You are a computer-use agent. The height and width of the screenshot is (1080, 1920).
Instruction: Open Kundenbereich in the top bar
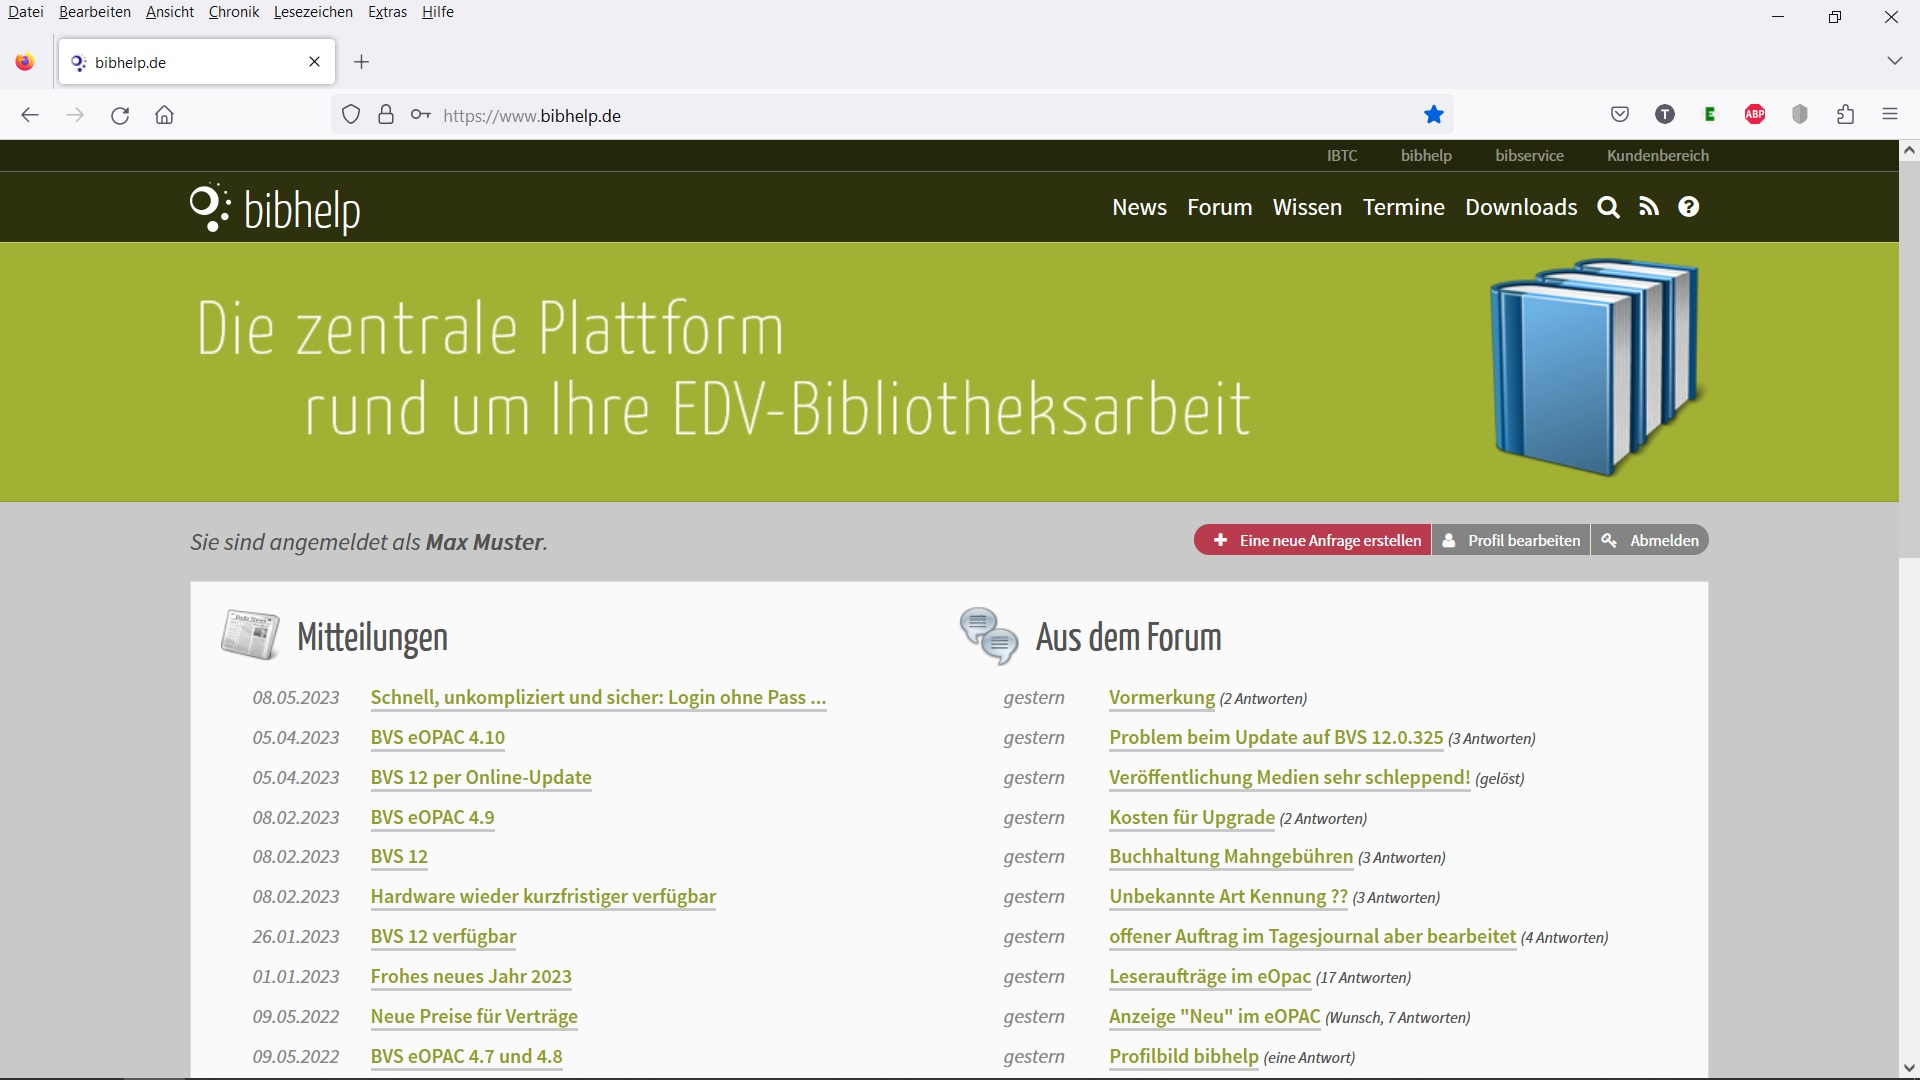pos(1658,156)
